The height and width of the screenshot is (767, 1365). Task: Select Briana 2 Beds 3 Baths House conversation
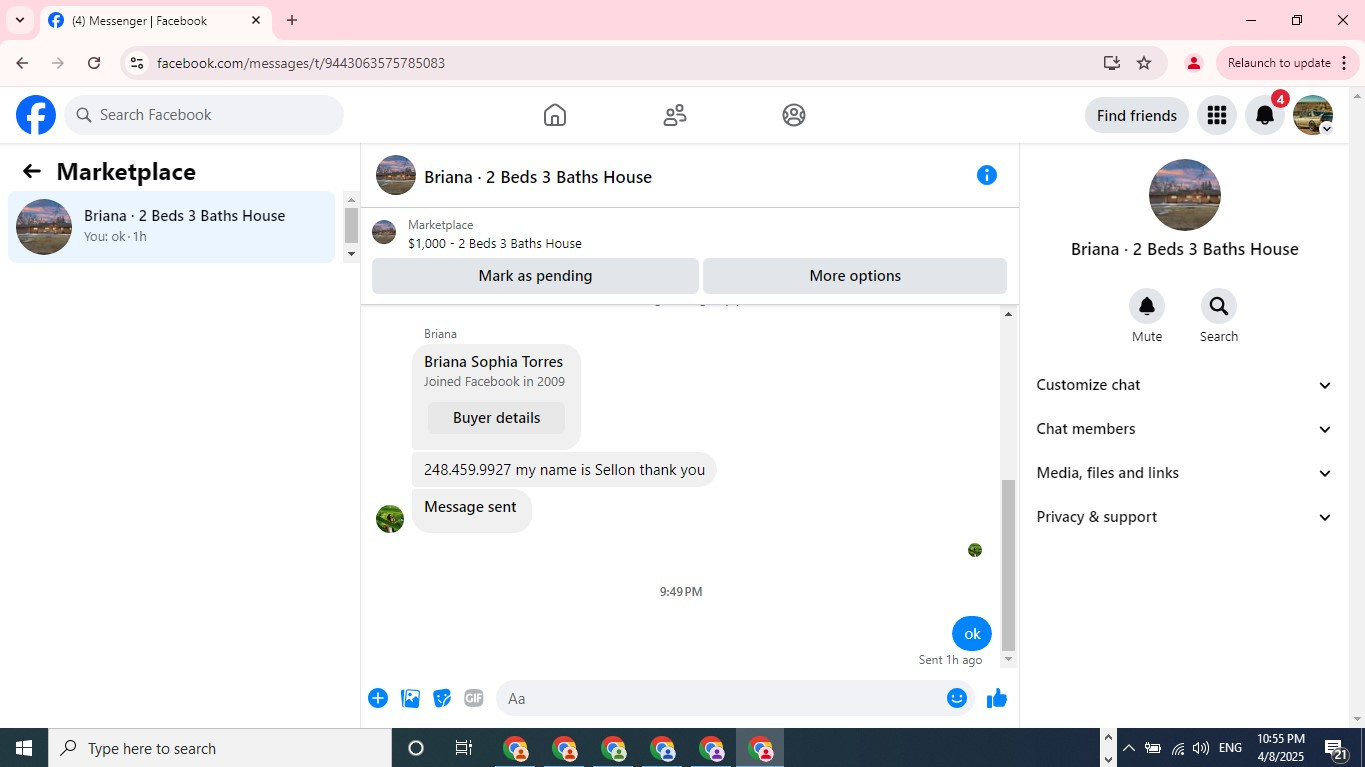(x=171, y=227)
